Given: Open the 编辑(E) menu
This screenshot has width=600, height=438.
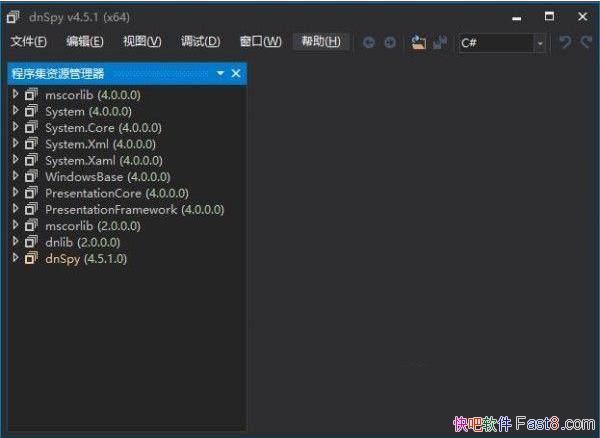Looking at the screenshot, I should click(x=85, y=41).
